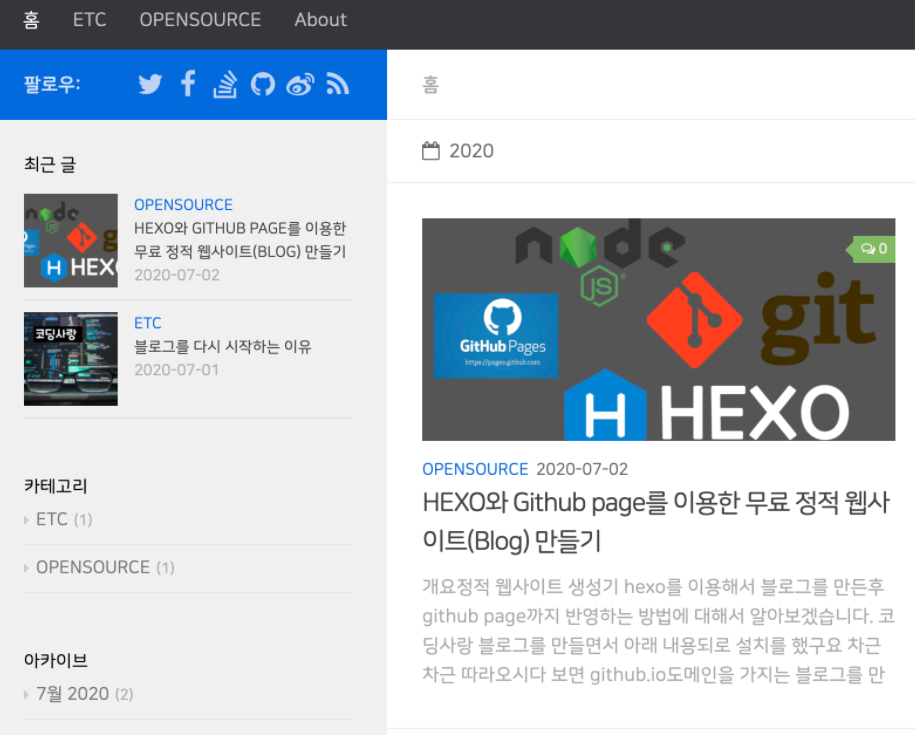Open recent post '블로그를 다시 시작하는 이유'
The image size is (915, 735).
click(223, 346)
